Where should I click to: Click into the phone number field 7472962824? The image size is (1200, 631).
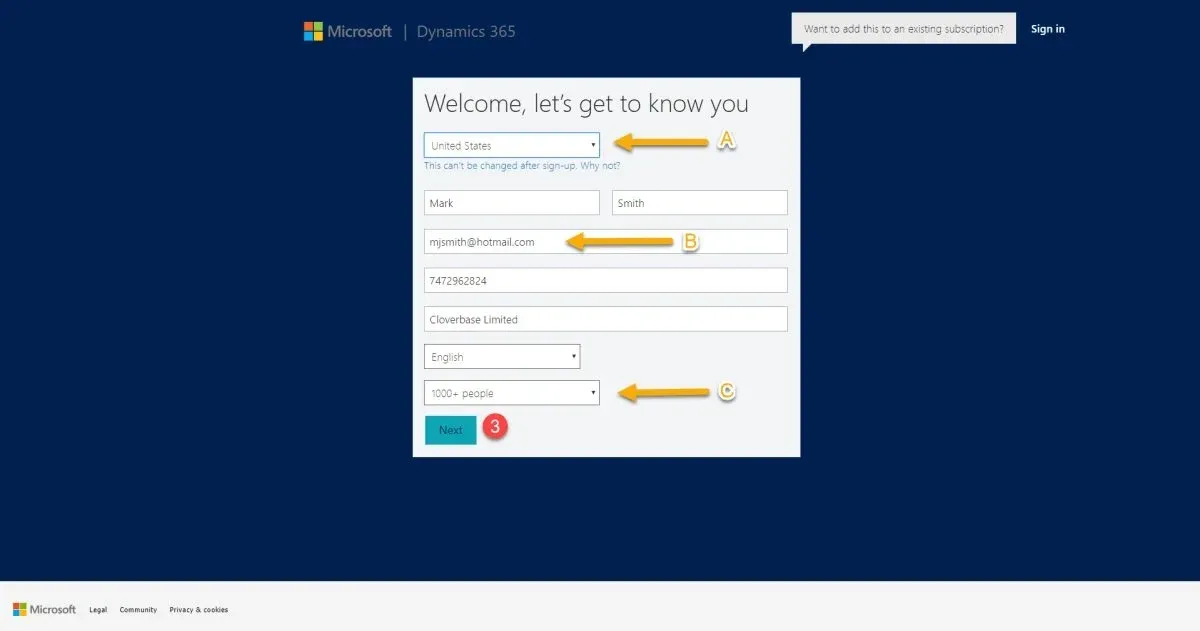click(x=606, y=281)
